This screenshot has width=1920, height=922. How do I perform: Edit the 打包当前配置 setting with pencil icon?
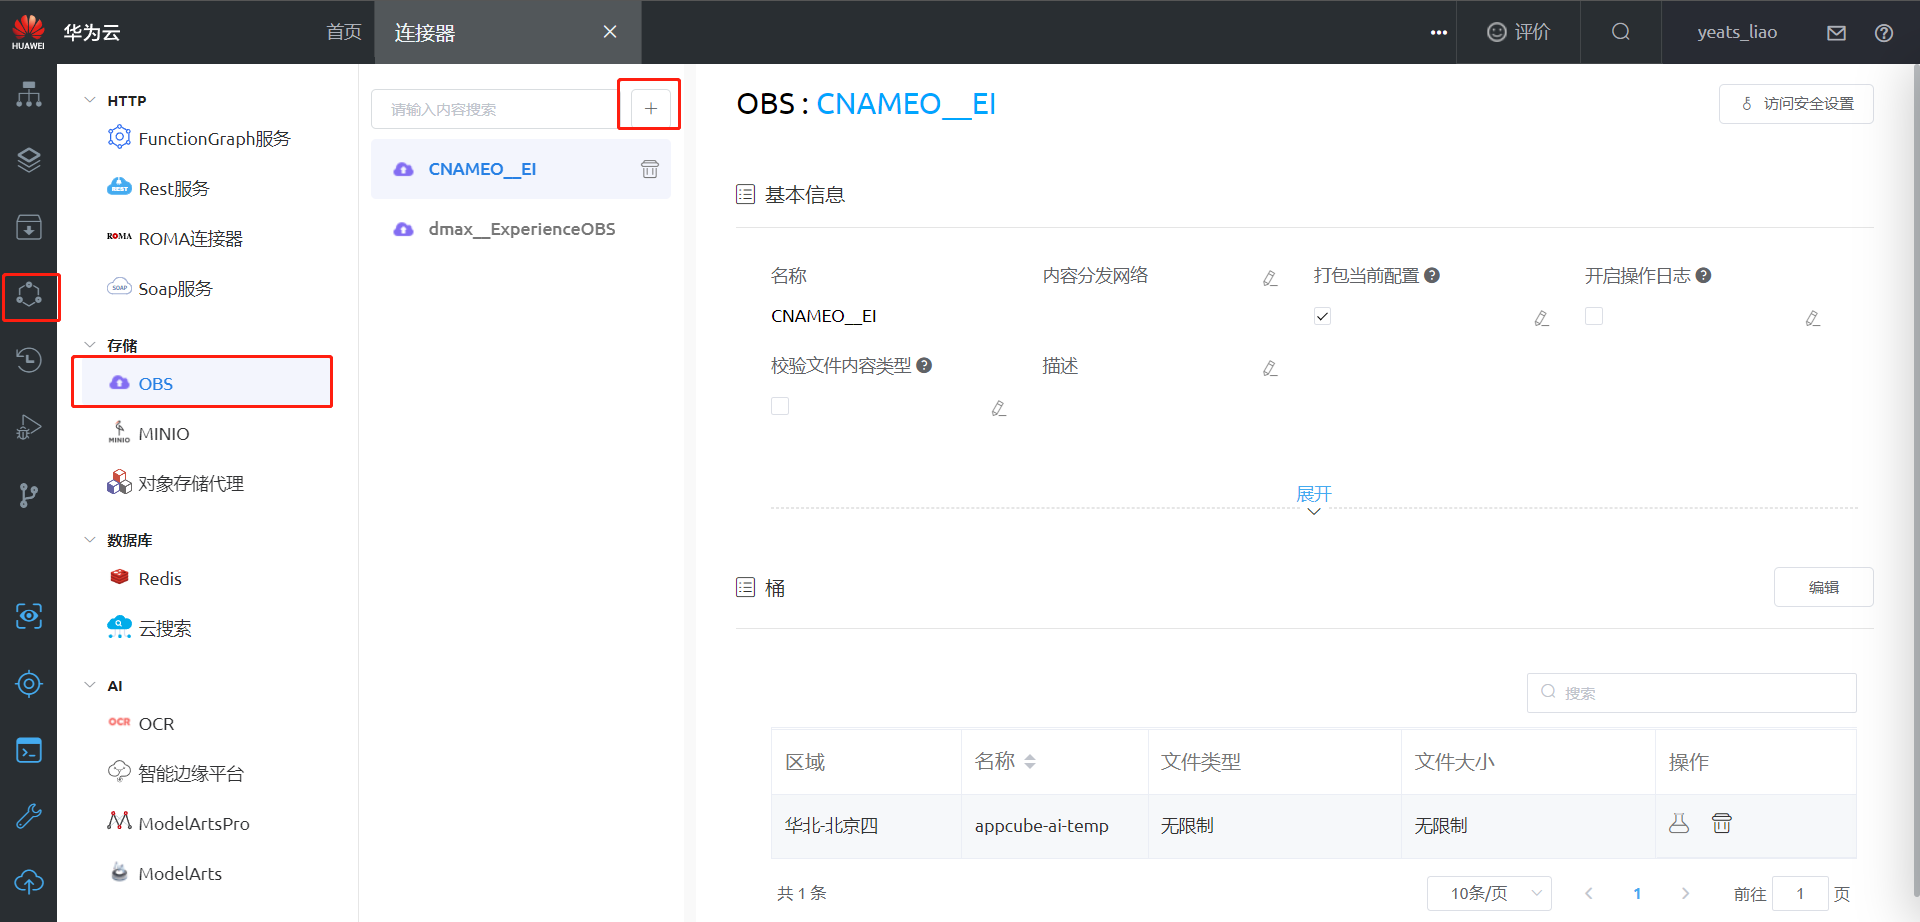coord(1541,318)
